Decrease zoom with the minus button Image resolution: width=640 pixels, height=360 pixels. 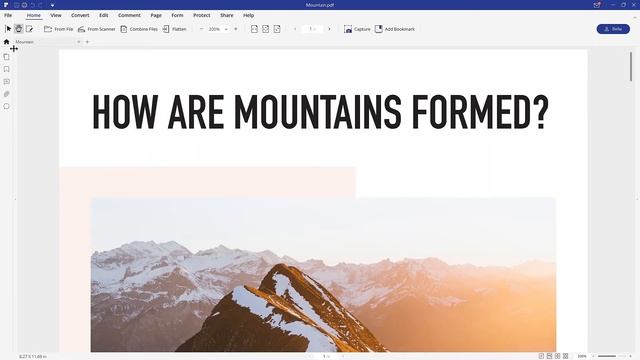(201, 29)
